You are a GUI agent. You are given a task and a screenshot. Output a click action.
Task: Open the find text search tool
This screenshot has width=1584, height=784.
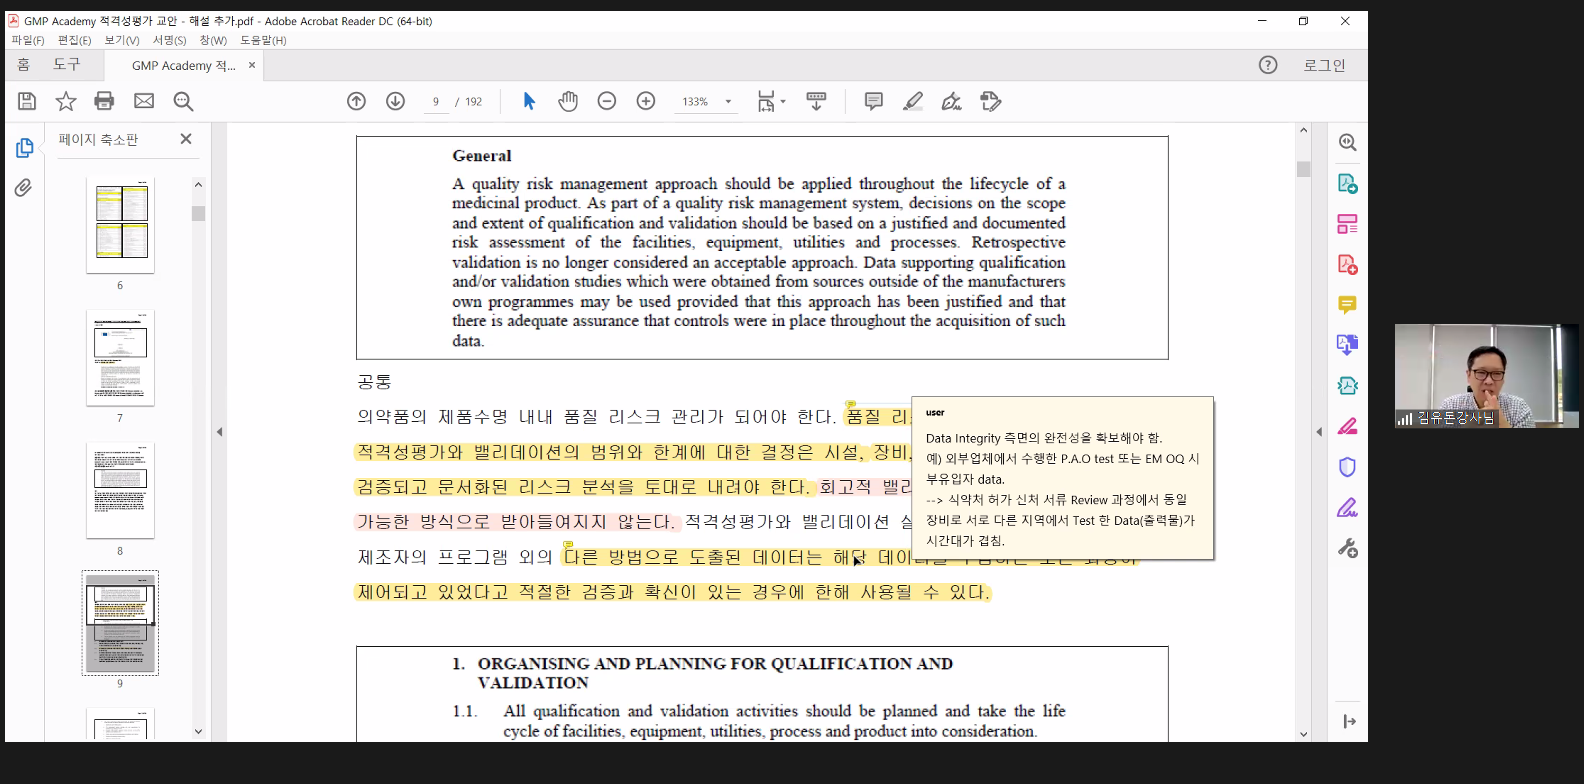183,101
